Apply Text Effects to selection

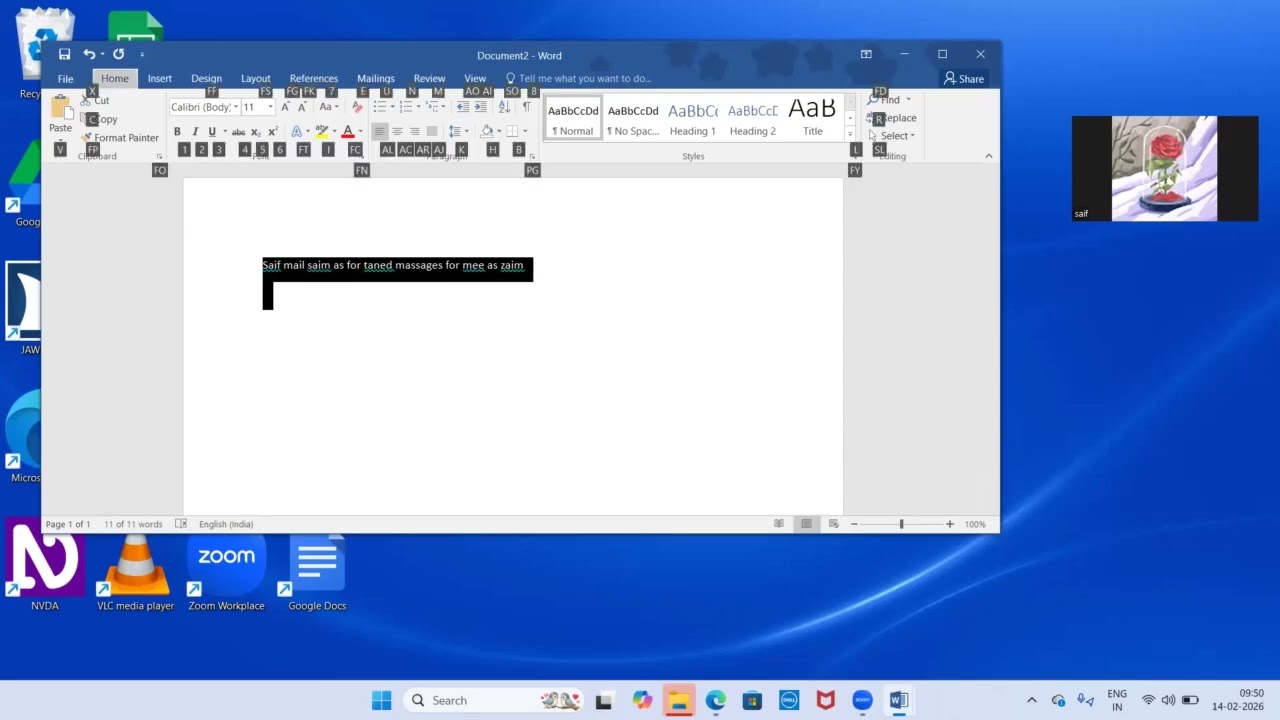point(296,132)
